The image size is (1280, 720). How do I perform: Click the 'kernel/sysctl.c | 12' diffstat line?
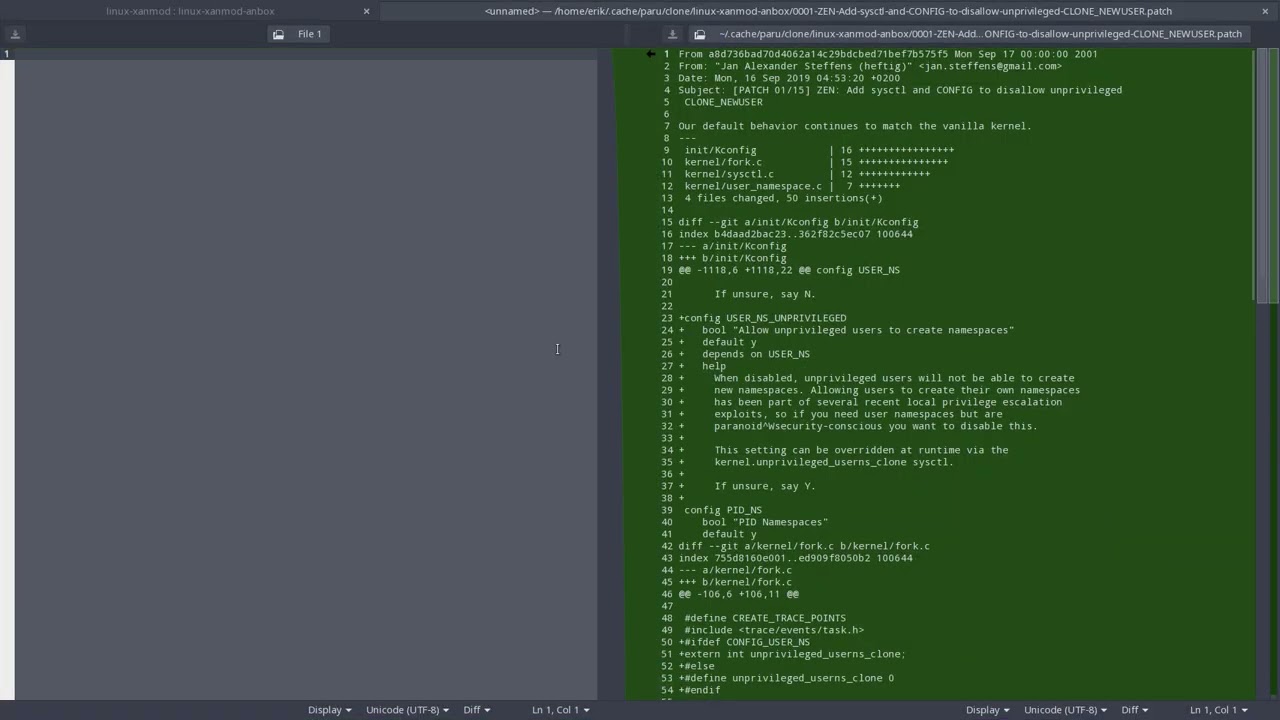(x=807, y=174)
